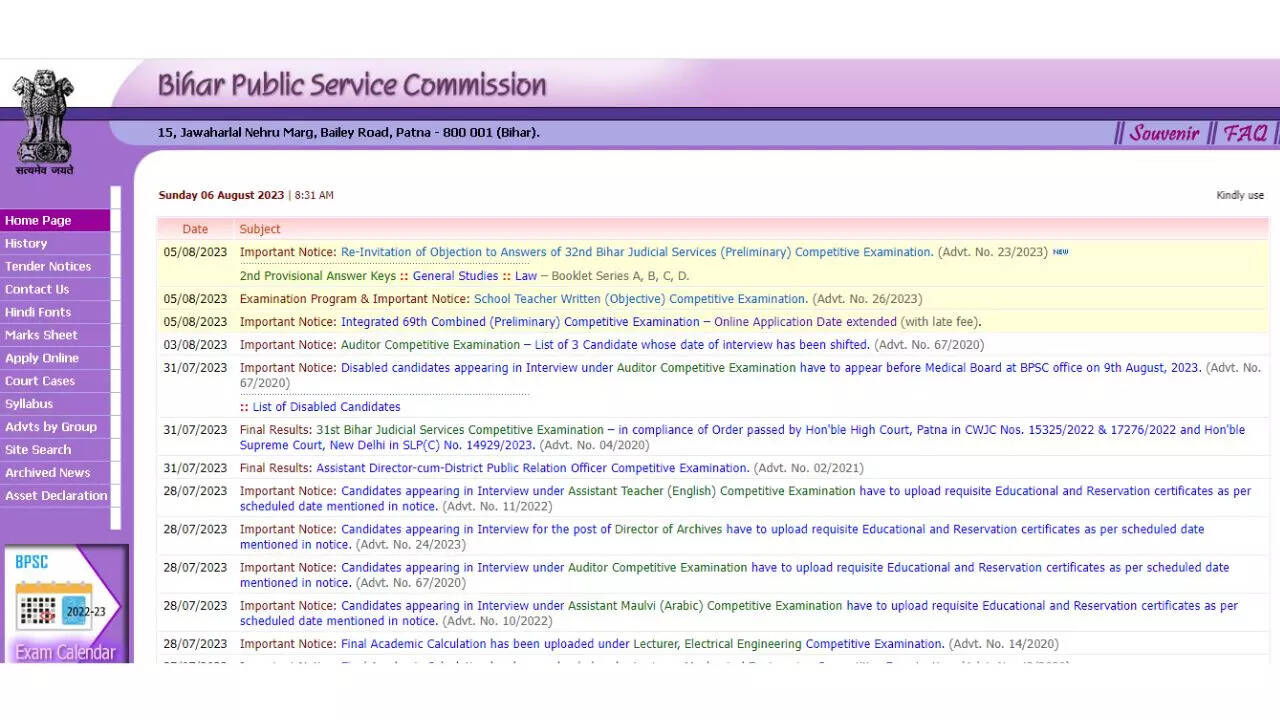Open List of Disabled Candidates link
Screen dimensions: 1280x720
(x=326, y=408)
